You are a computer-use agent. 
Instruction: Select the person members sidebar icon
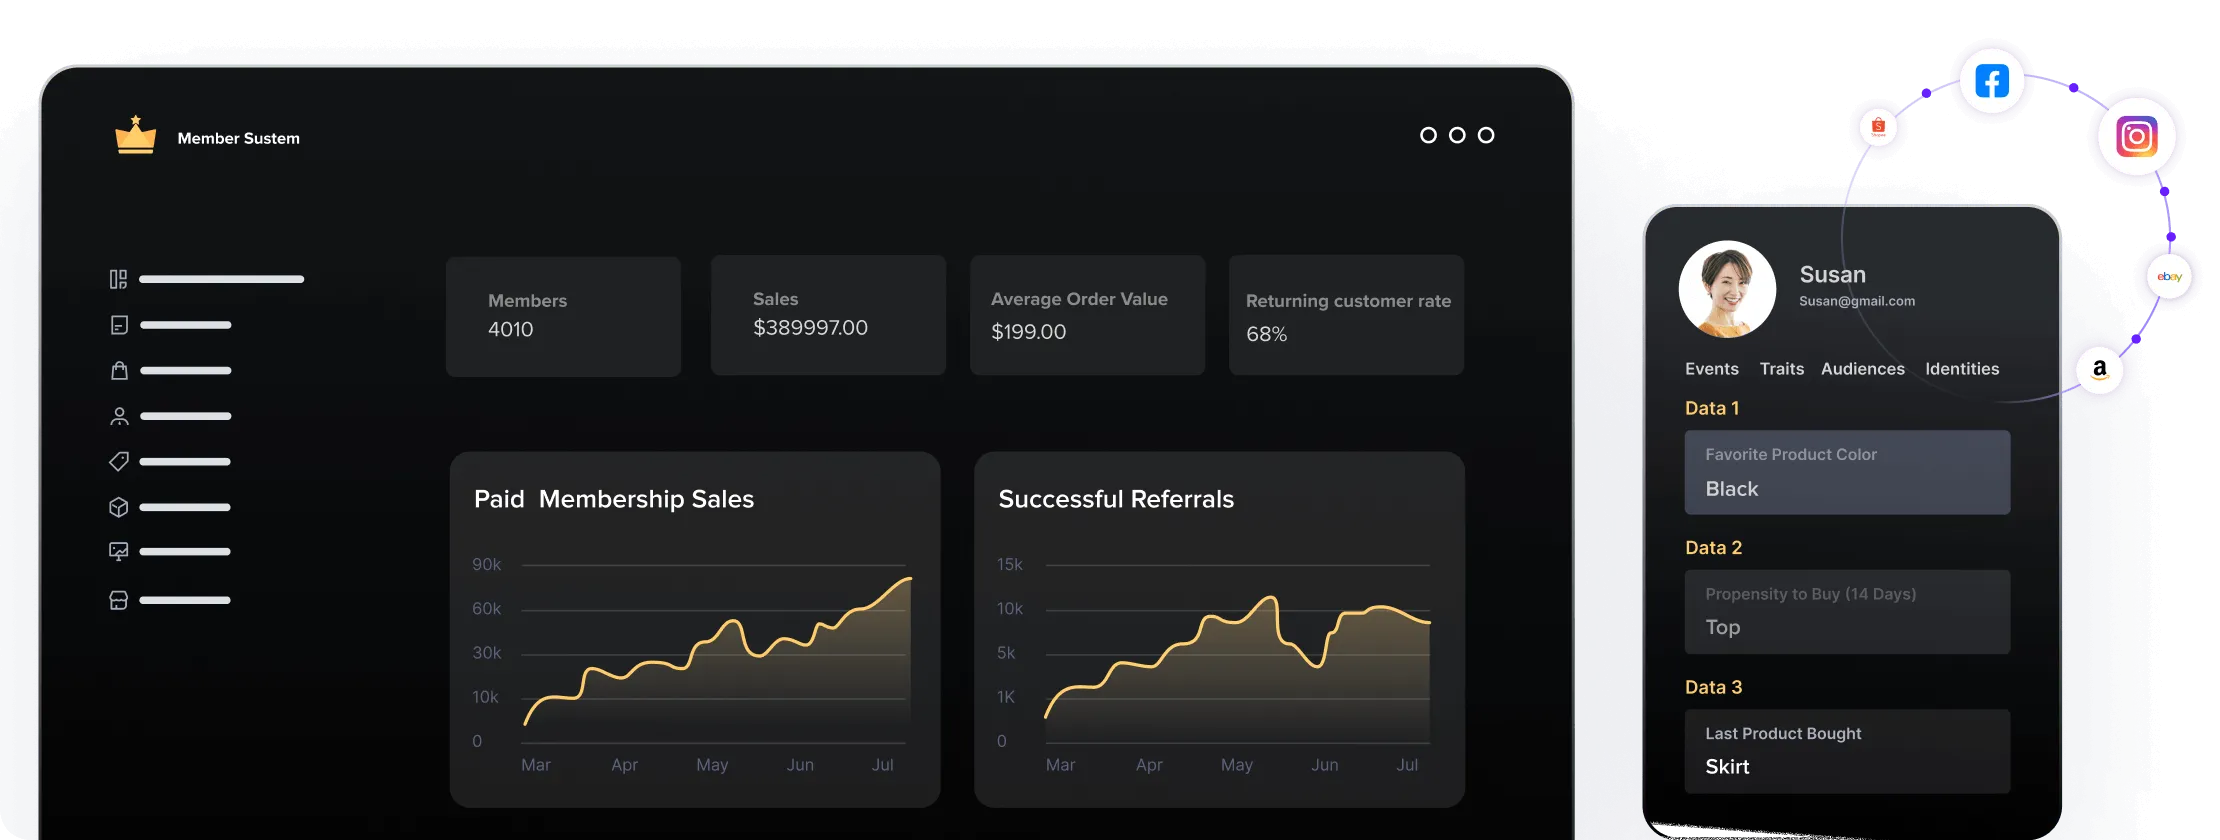(x=119, y=416)
